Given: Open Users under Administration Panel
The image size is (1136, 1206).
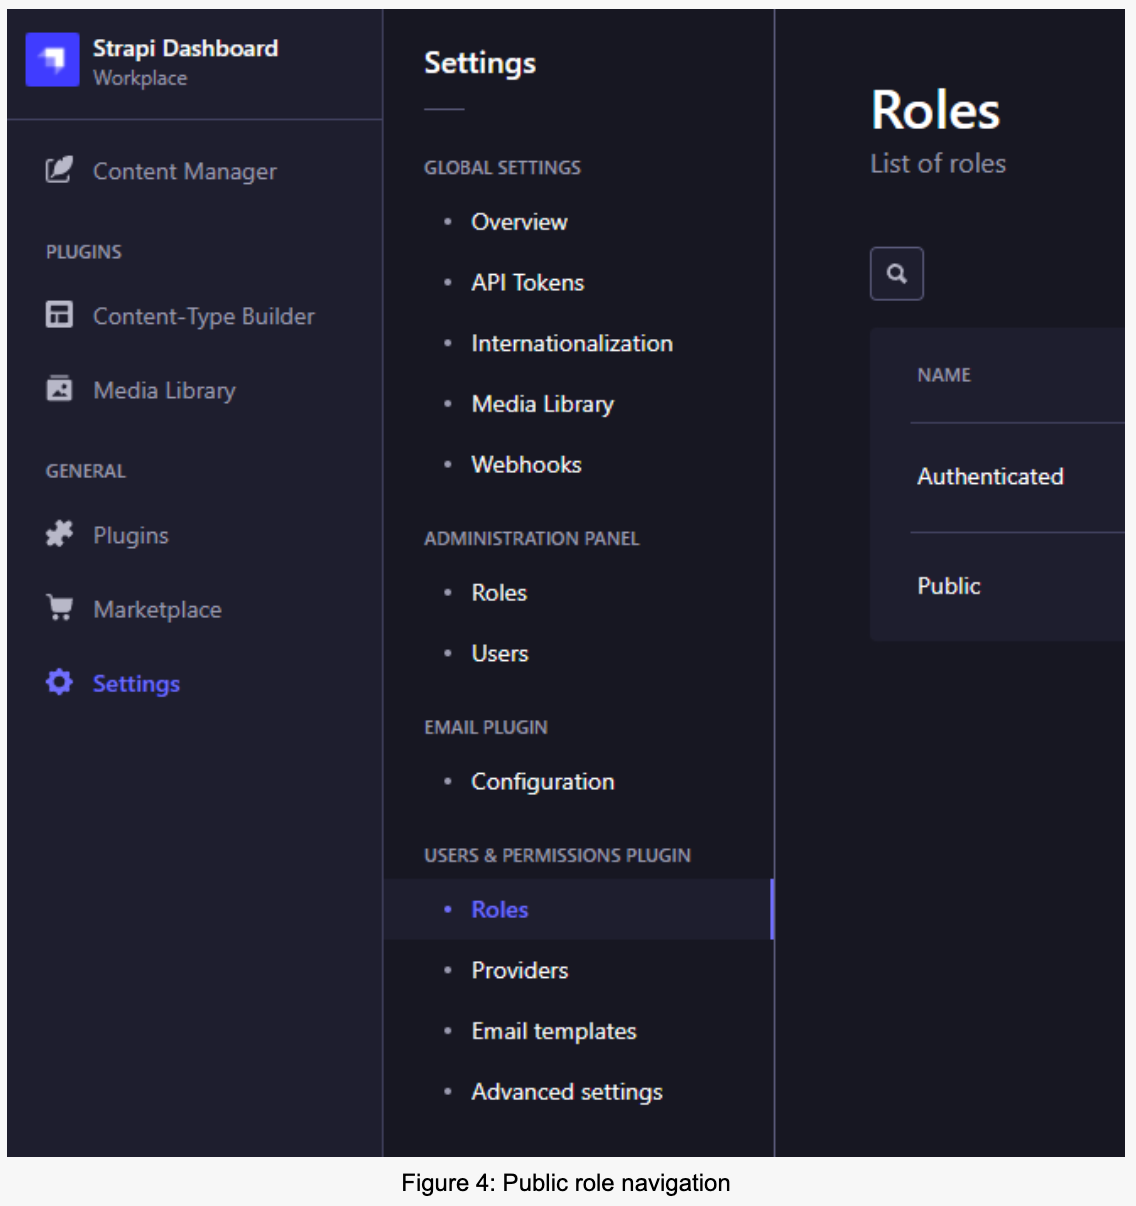Looking at the screenshot, I should [499, 654].
